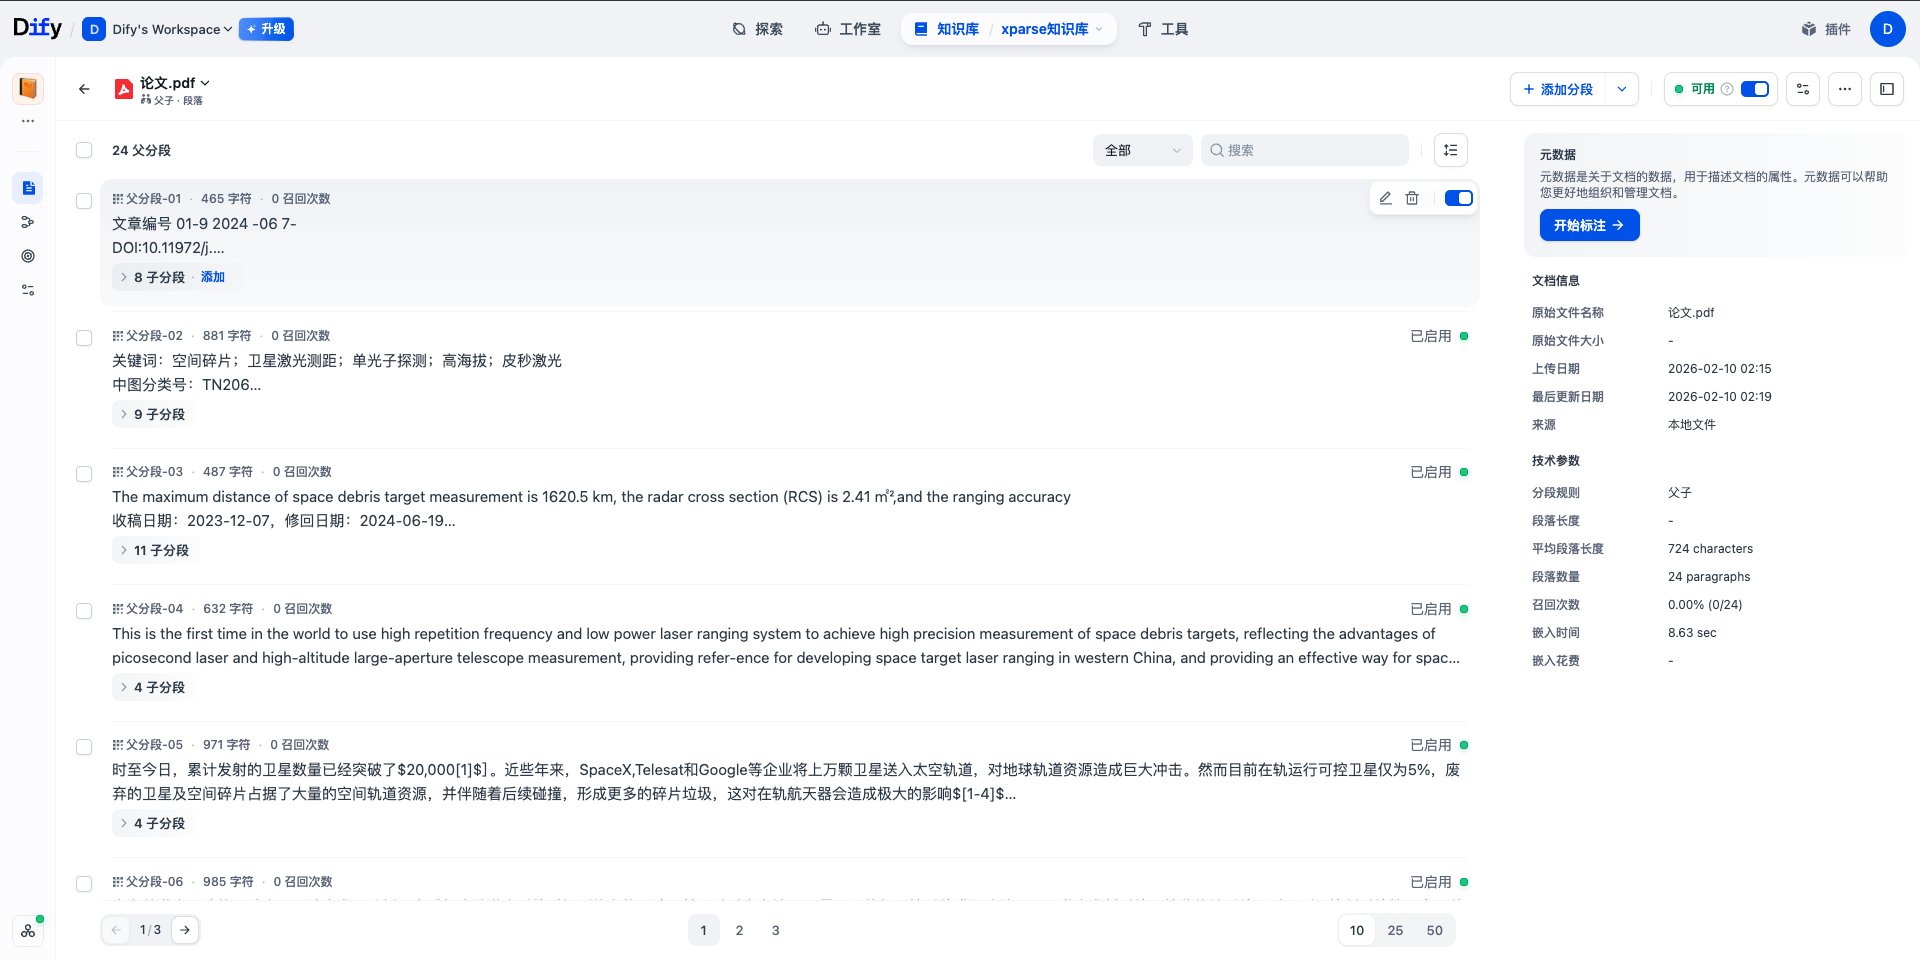Disable the 父分段-01 segment toggle
This screenshot has height=959, width=1920.
[1459, 198]
